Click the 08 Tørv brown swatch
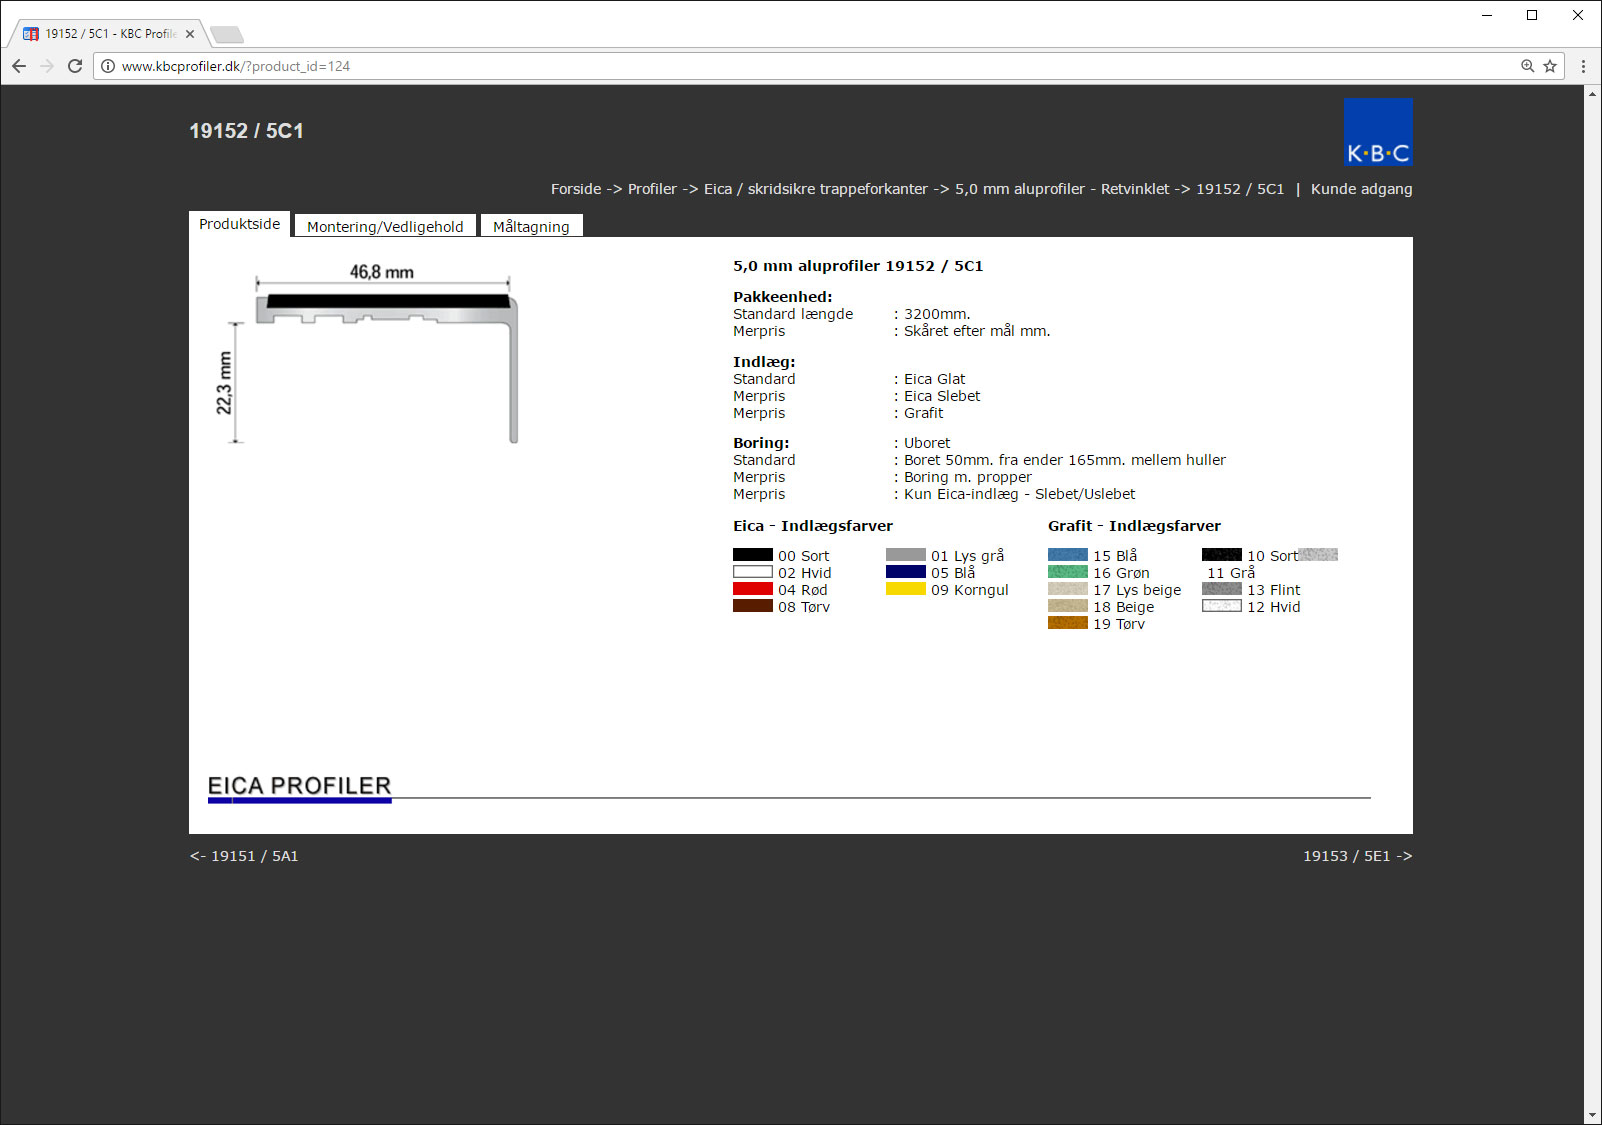This screenshot has height=1125, width=1602. 753,606
